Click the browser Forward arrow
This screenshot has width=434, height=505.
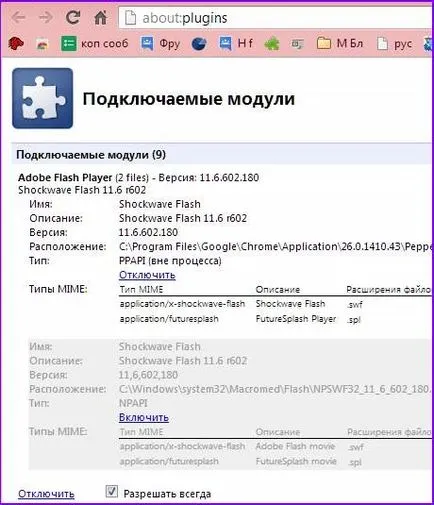tap(45, 17)
